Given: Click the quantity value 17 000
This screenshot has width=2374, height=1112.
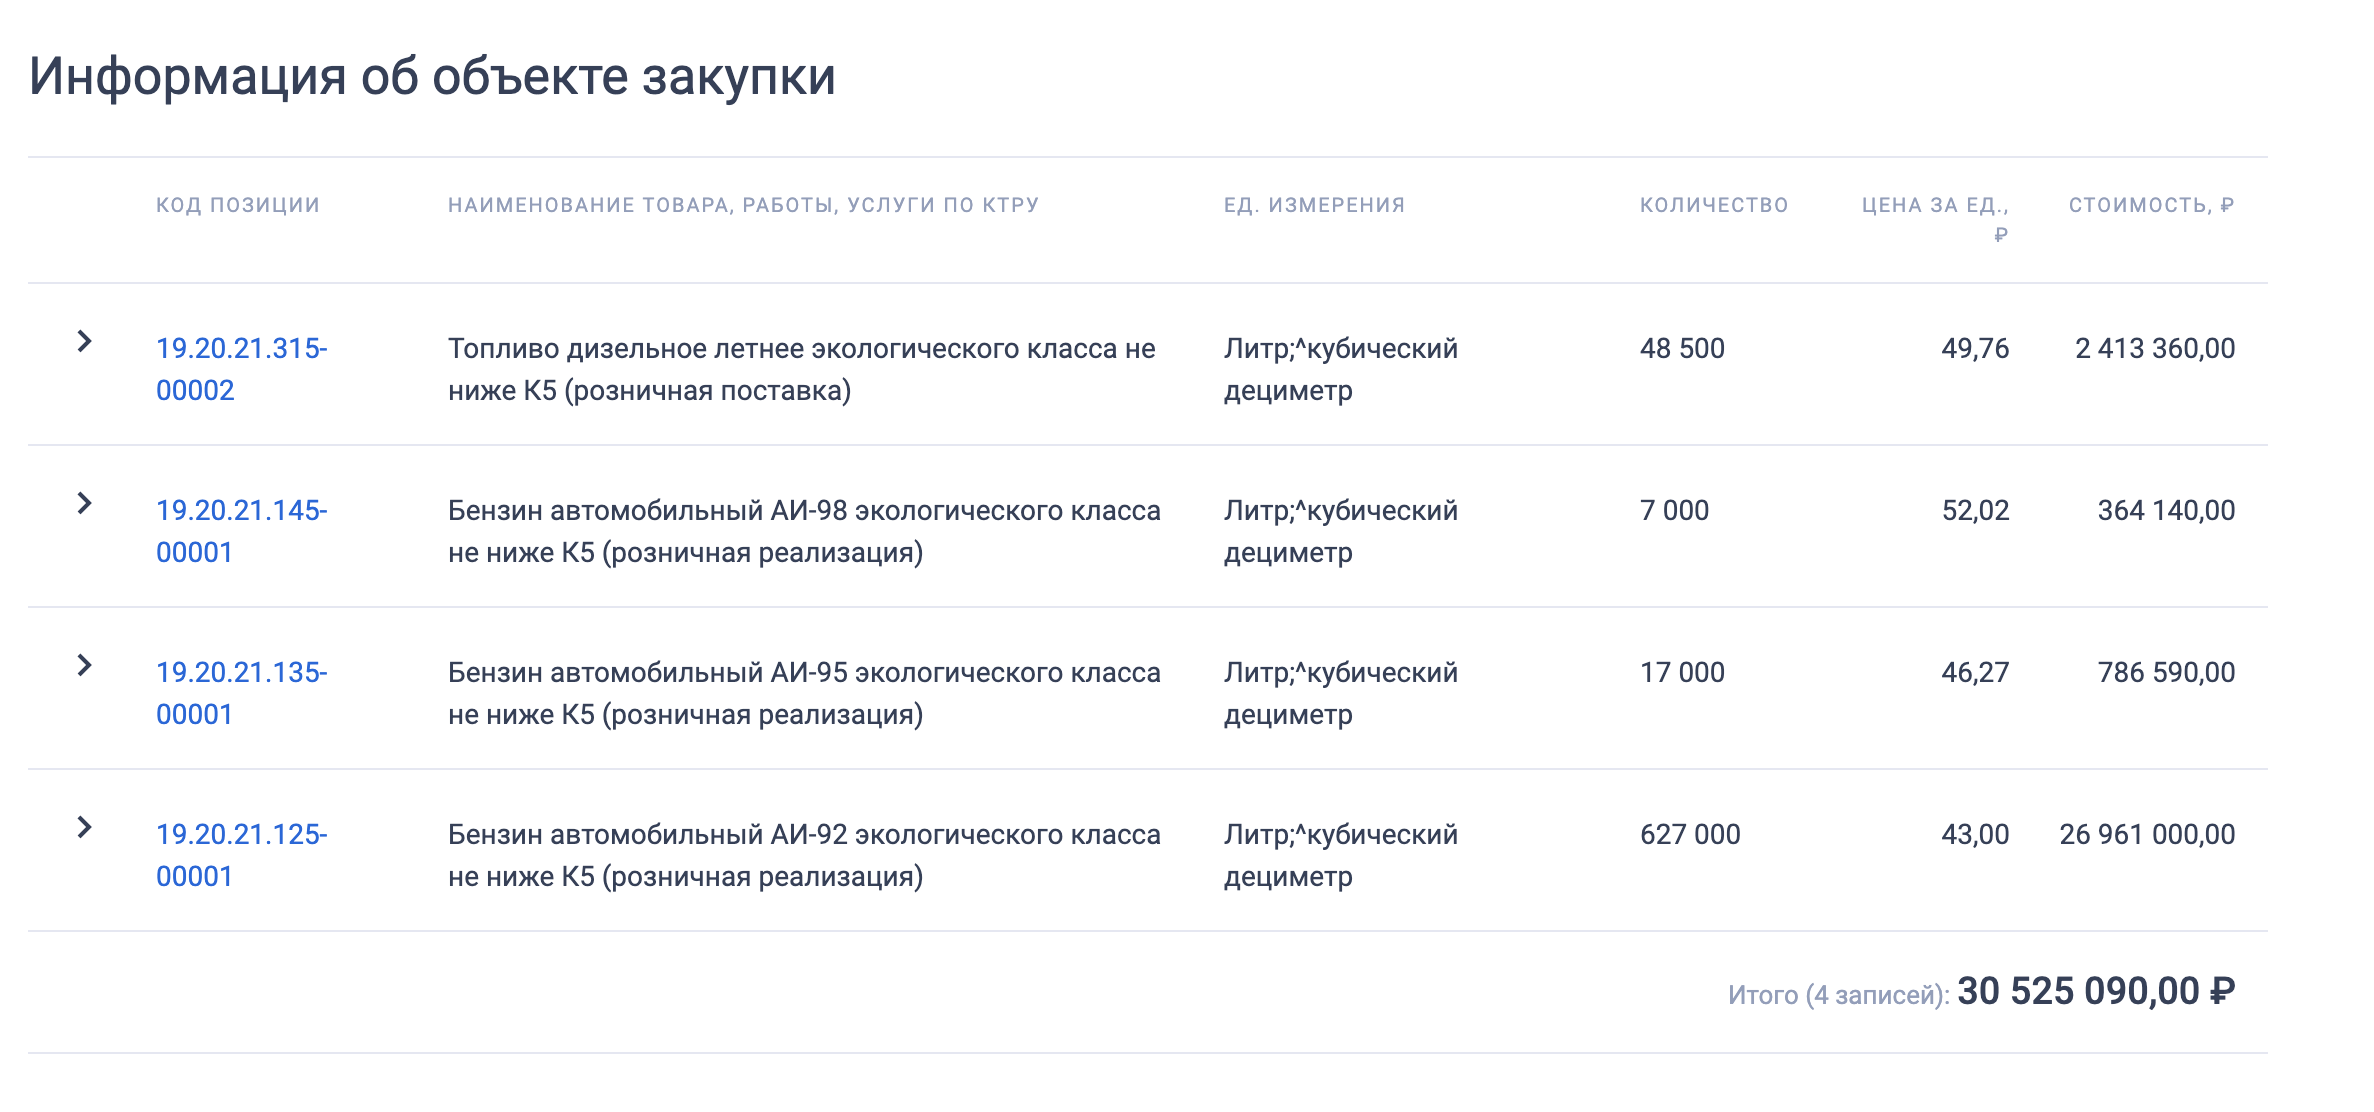Looking at the screenshot, I should 1682,672.
